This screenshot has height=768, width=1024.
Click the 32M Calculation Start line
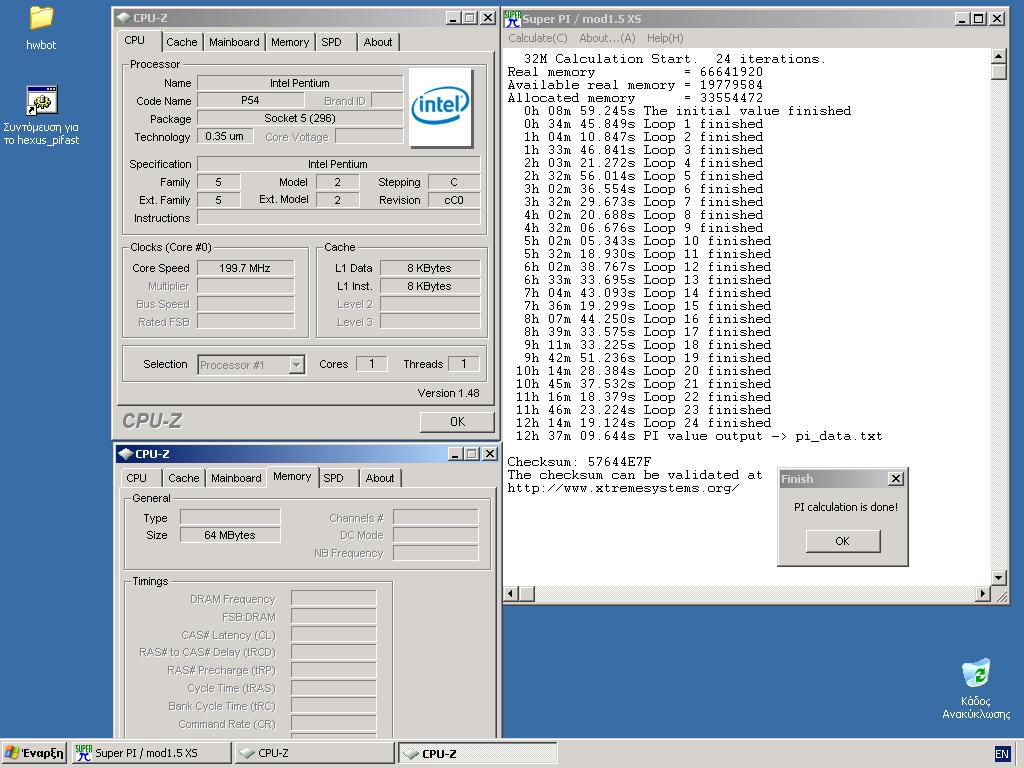coord(675,59)
